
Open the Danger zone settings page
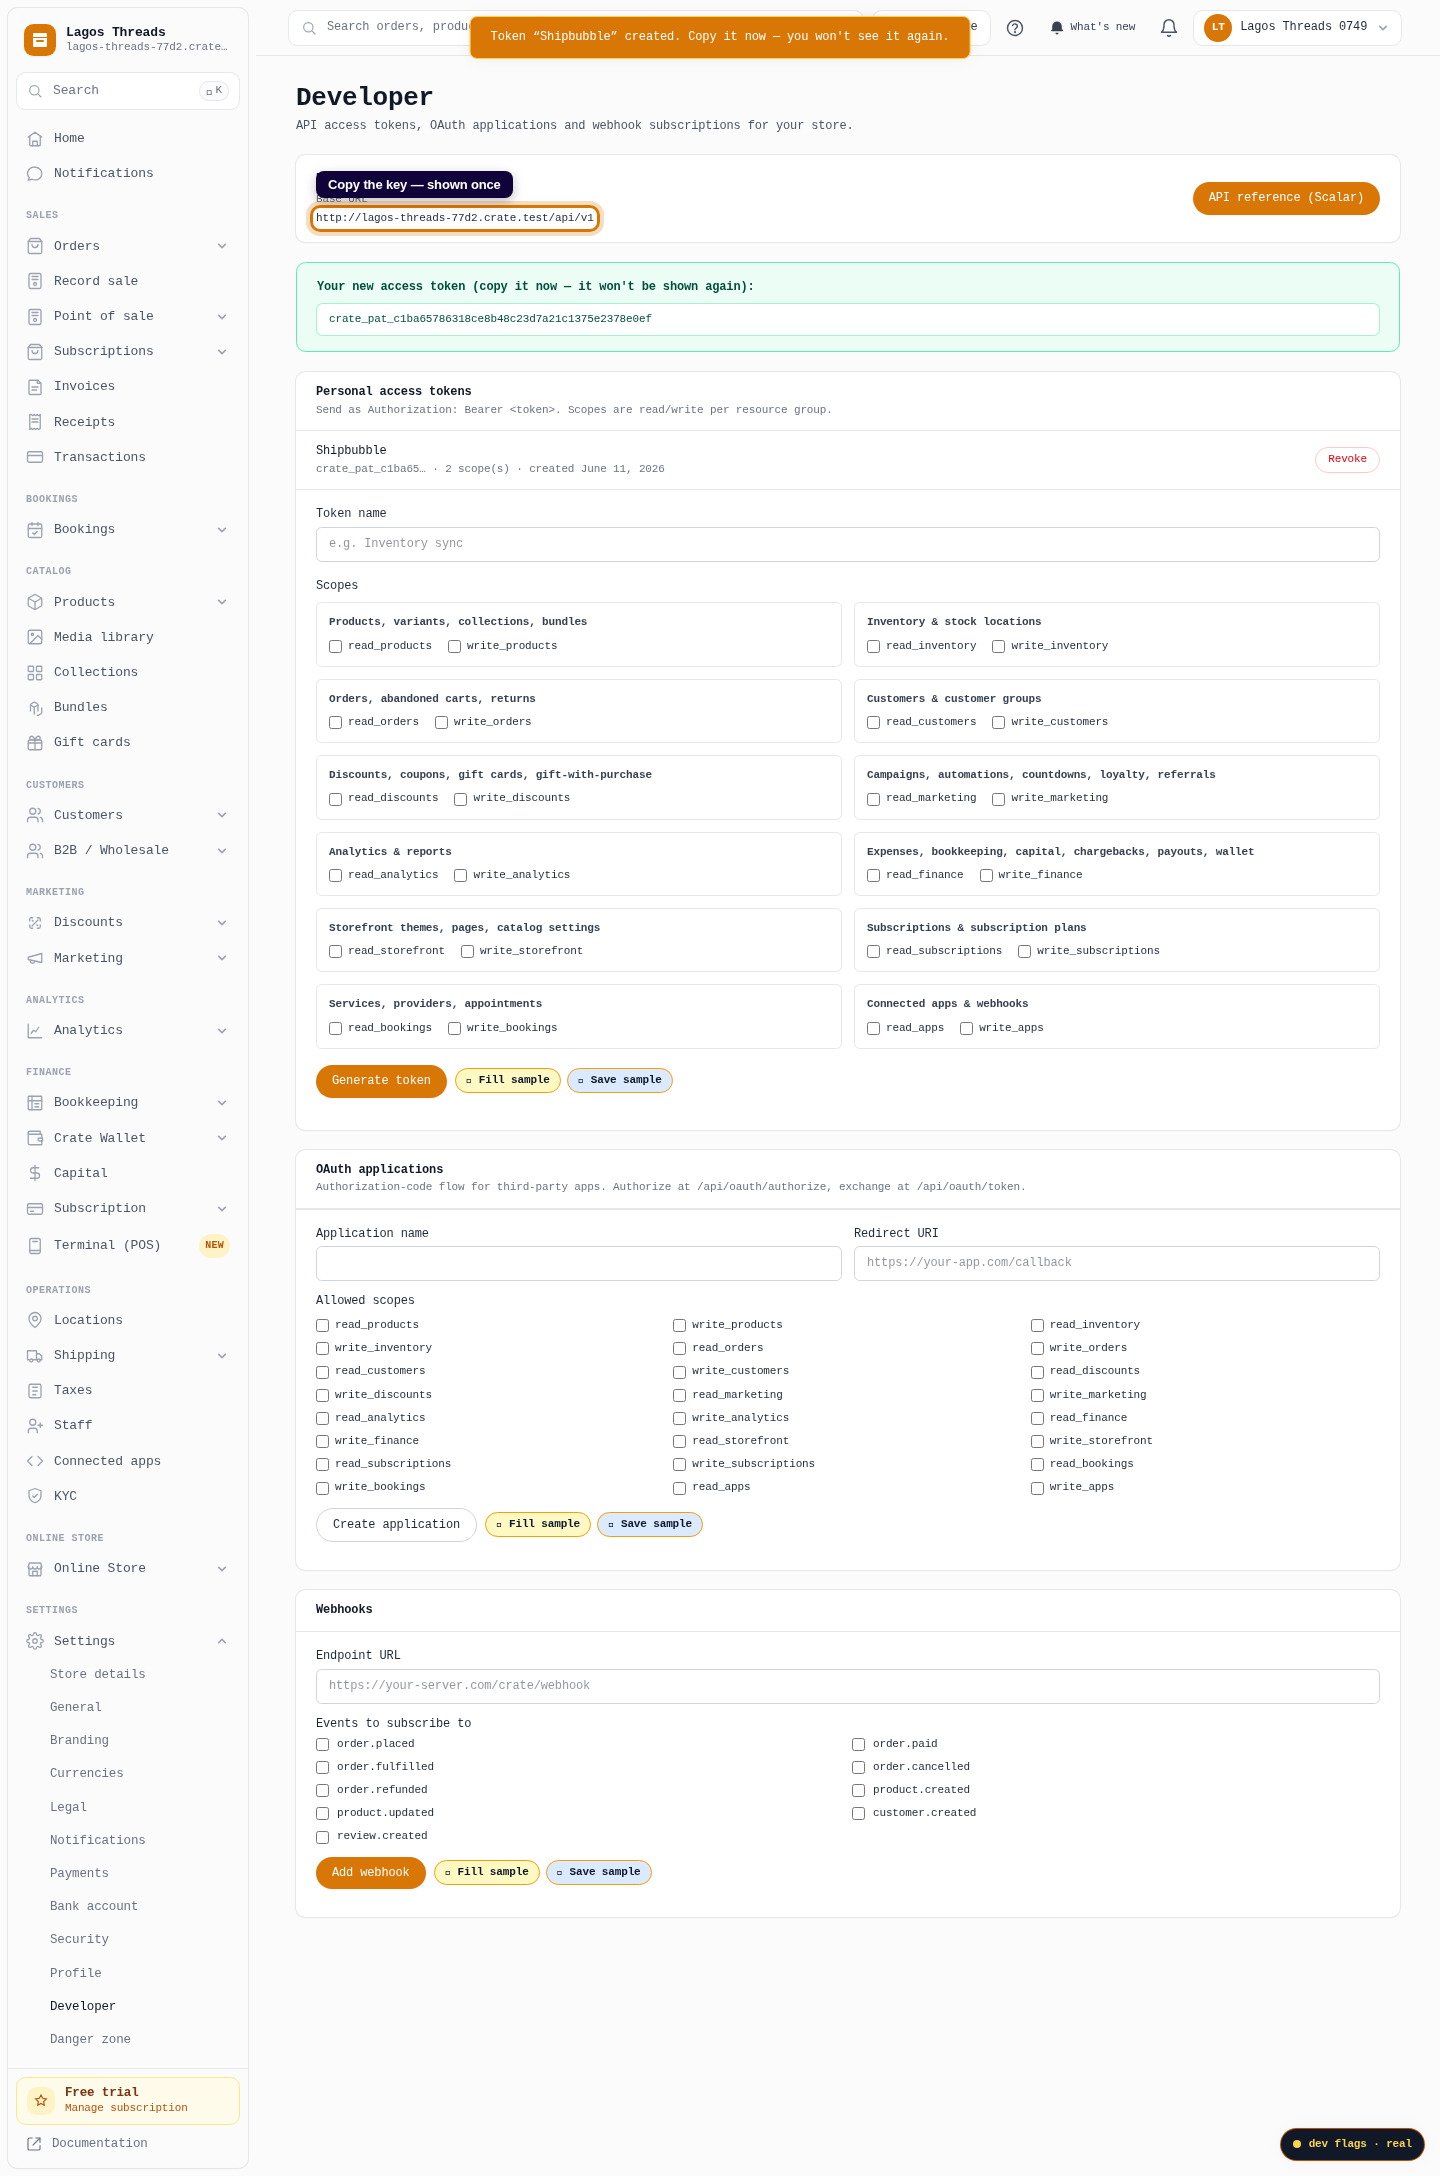coord(90,2039)
